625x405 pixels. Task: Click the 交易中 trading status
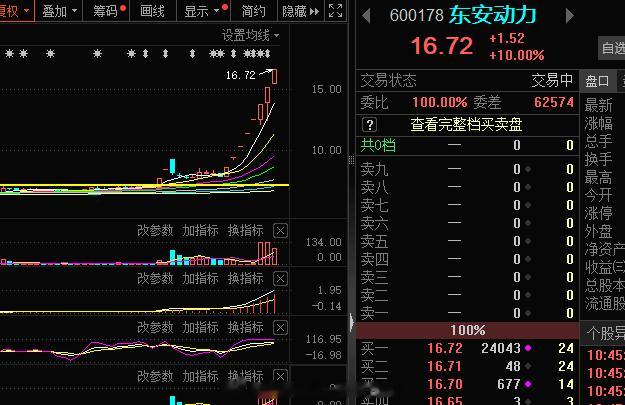[552, 81]
